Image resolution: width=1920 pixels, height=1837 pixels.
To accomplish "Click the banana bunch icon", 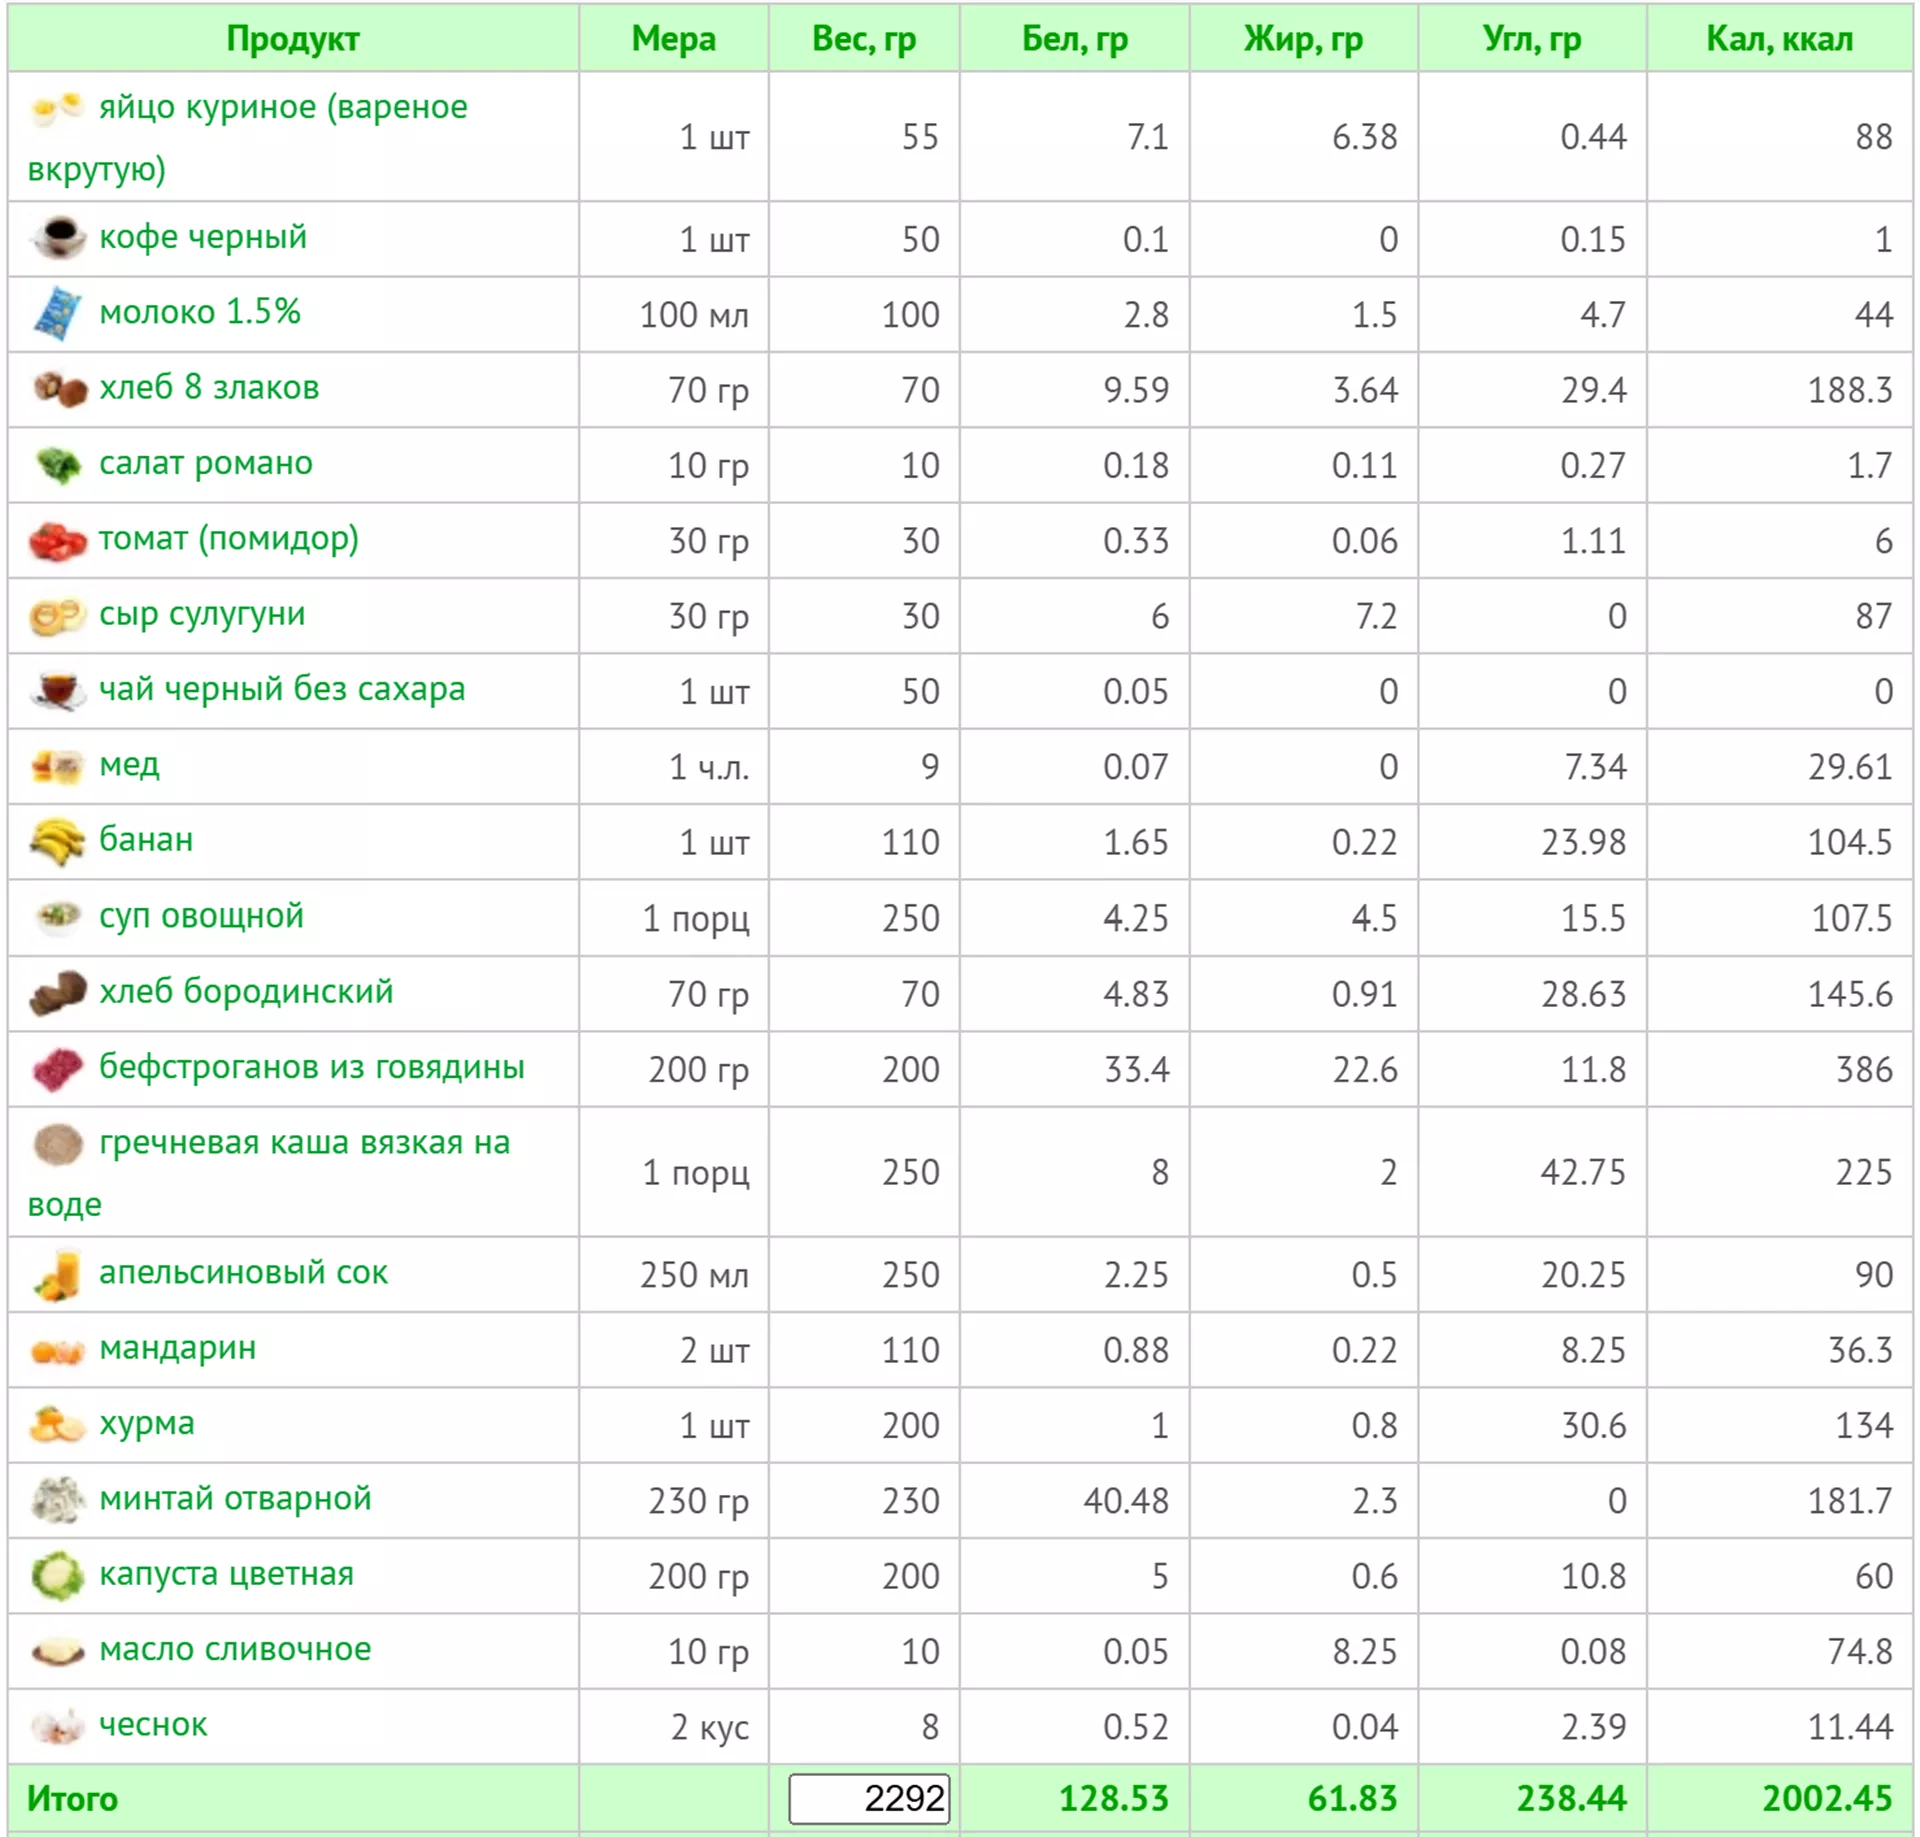I will [x=57, y=841].
